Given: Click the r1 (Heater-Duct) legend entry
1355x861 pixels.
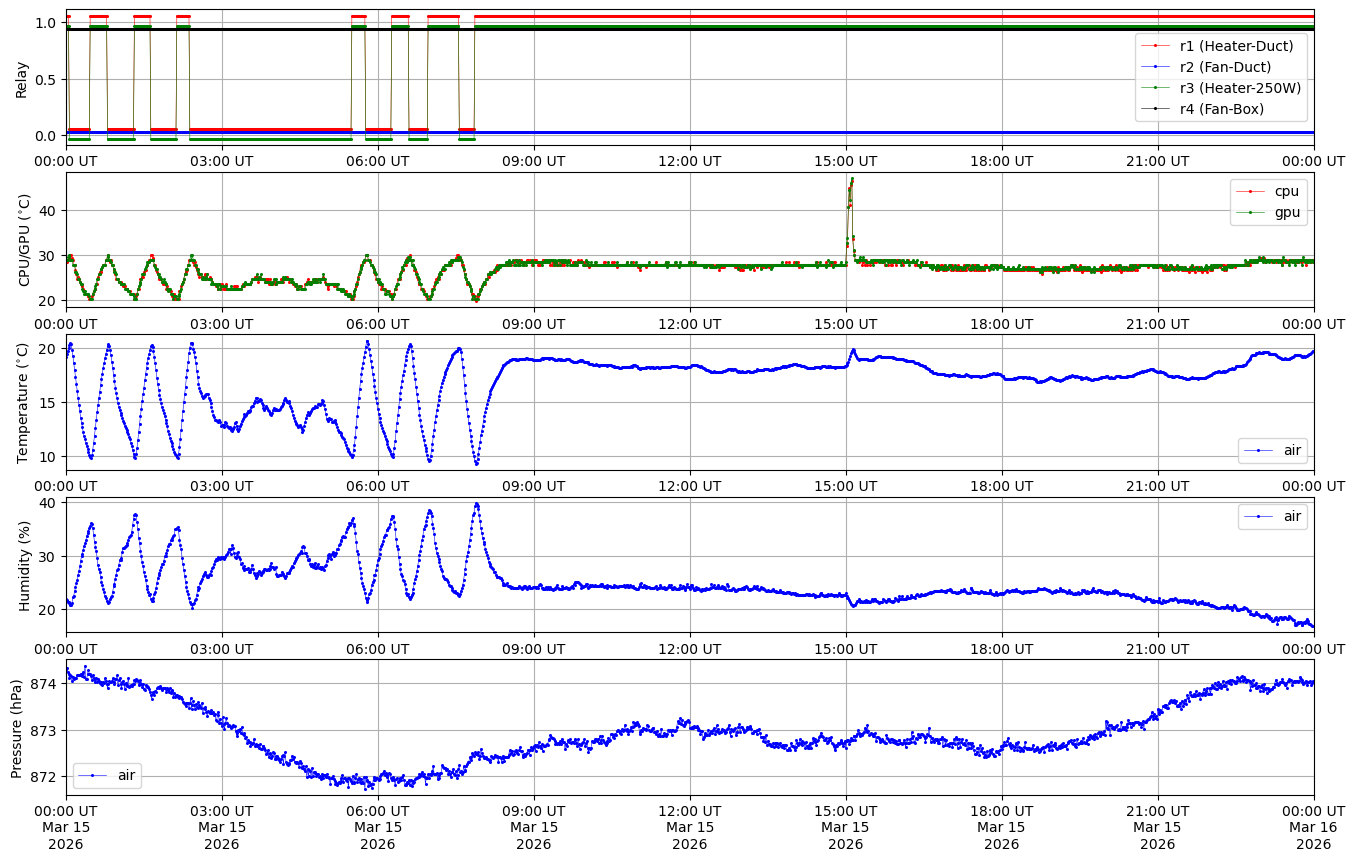Looking at the screenshot, I should point(1236,45).
